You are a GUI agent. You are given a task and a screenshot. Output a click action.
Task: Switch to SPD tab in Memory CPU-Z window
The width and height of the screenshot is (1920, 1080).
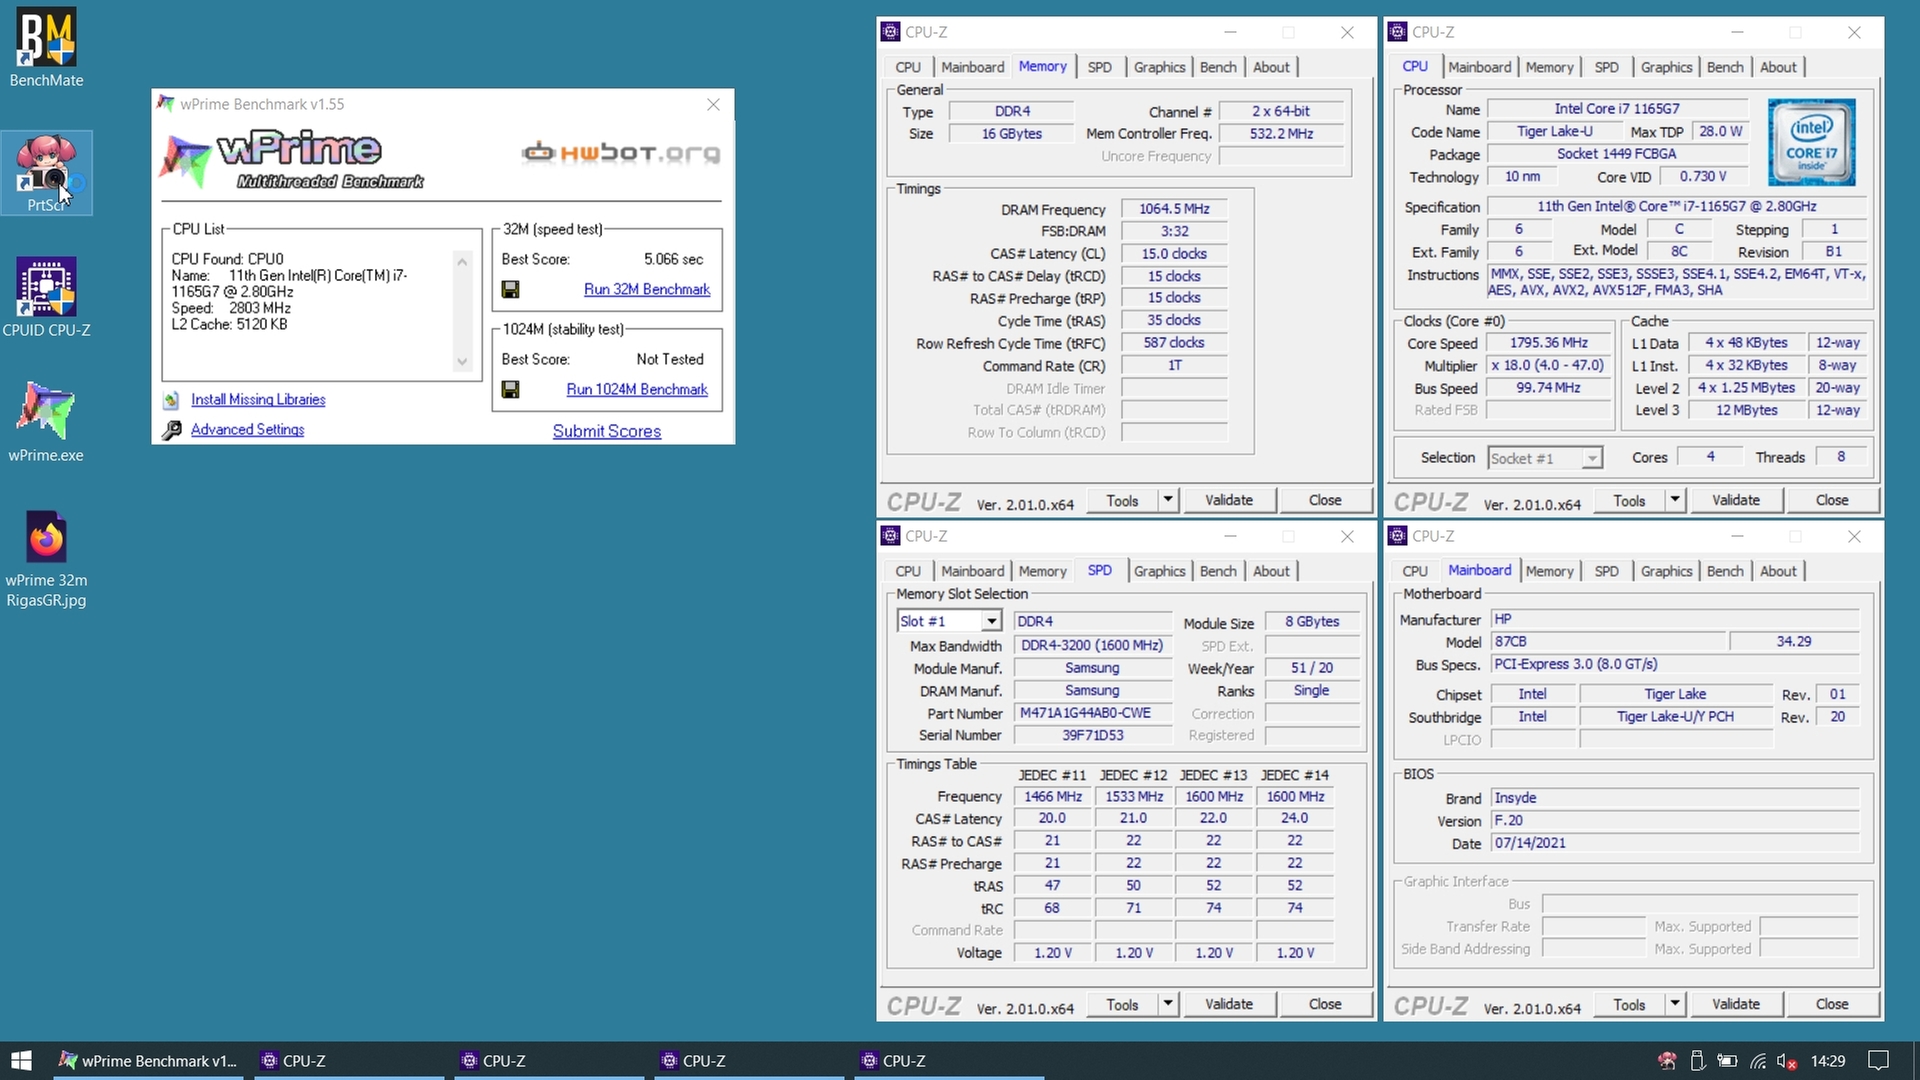pos(1099,67)
